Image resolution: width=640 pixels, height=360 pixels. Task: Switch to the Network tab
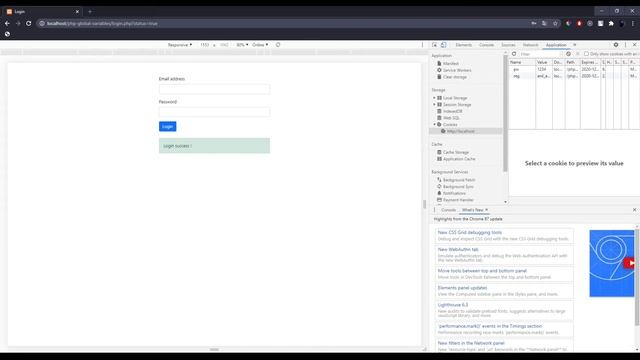click(x=530, y=45)
